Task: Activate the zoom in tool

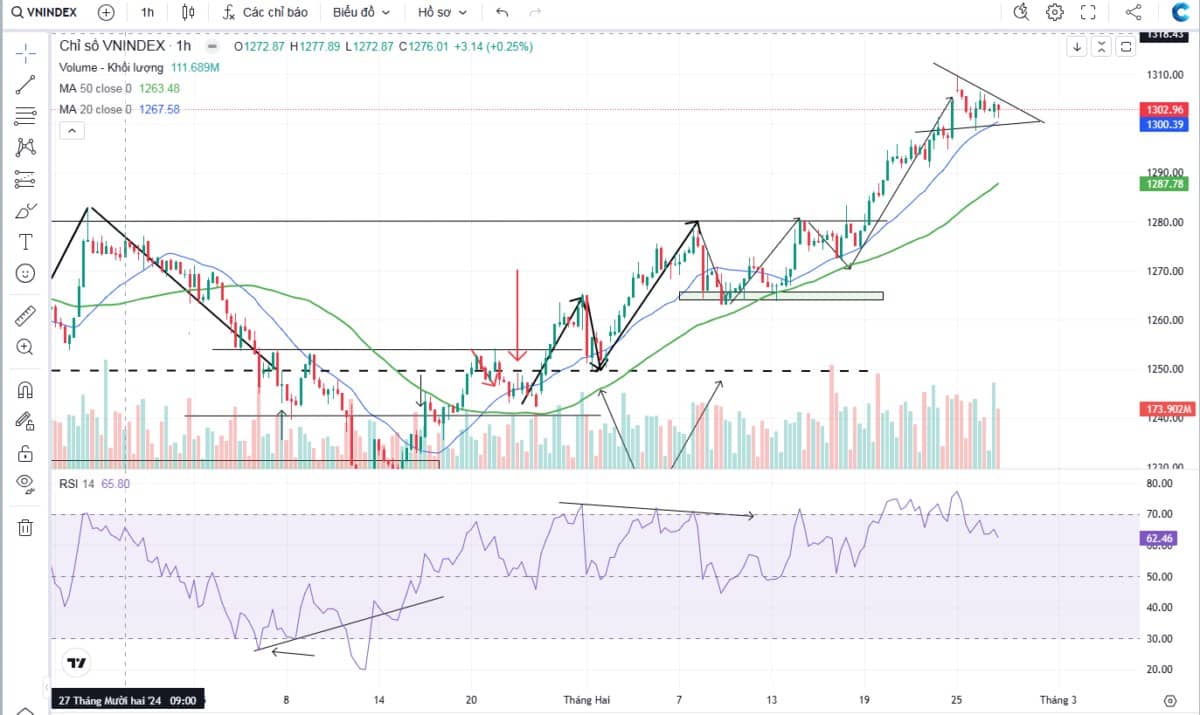Action: coord(25,348)
